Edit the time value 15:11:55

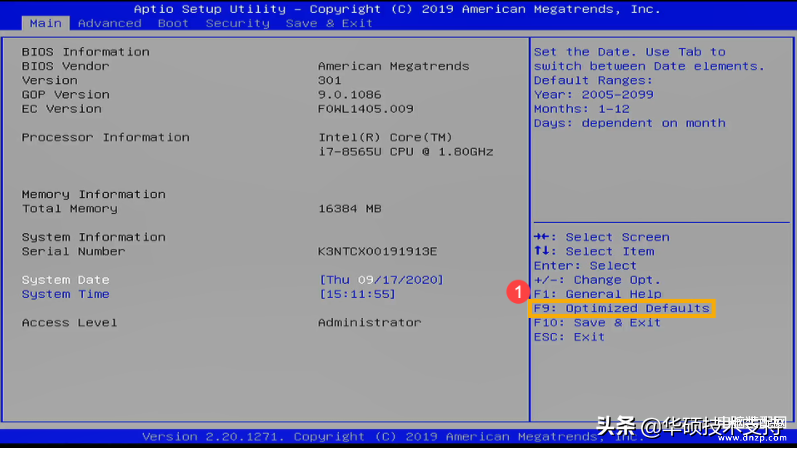point(357,294)
